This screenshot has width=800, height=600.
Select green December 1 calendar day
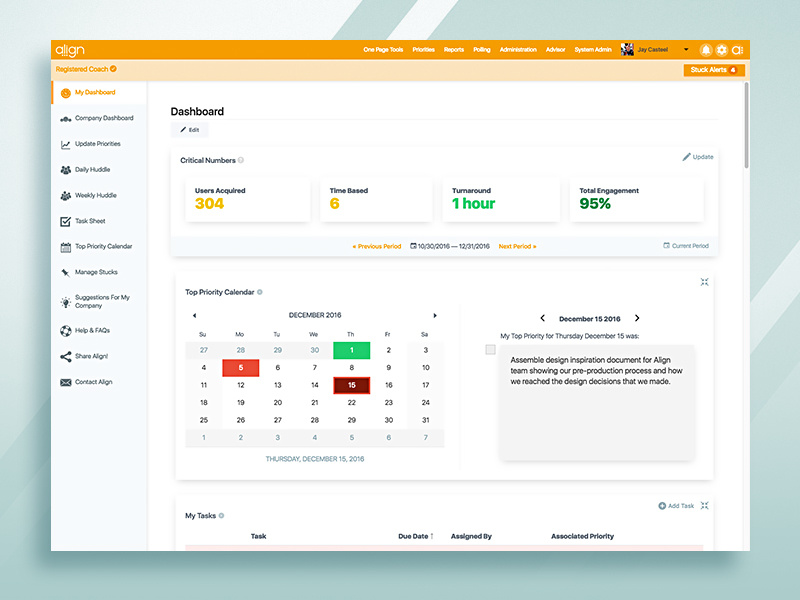pos(352,350)
